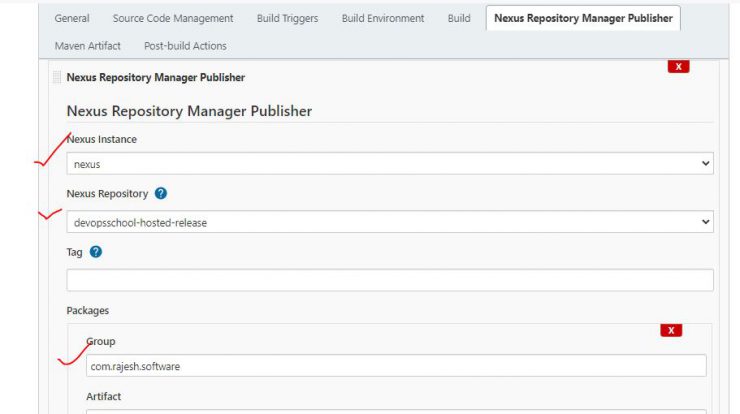Remove the Nexus Repository Manager Publisher step
This screenshot has height=414, width=740.
(678, 67)
